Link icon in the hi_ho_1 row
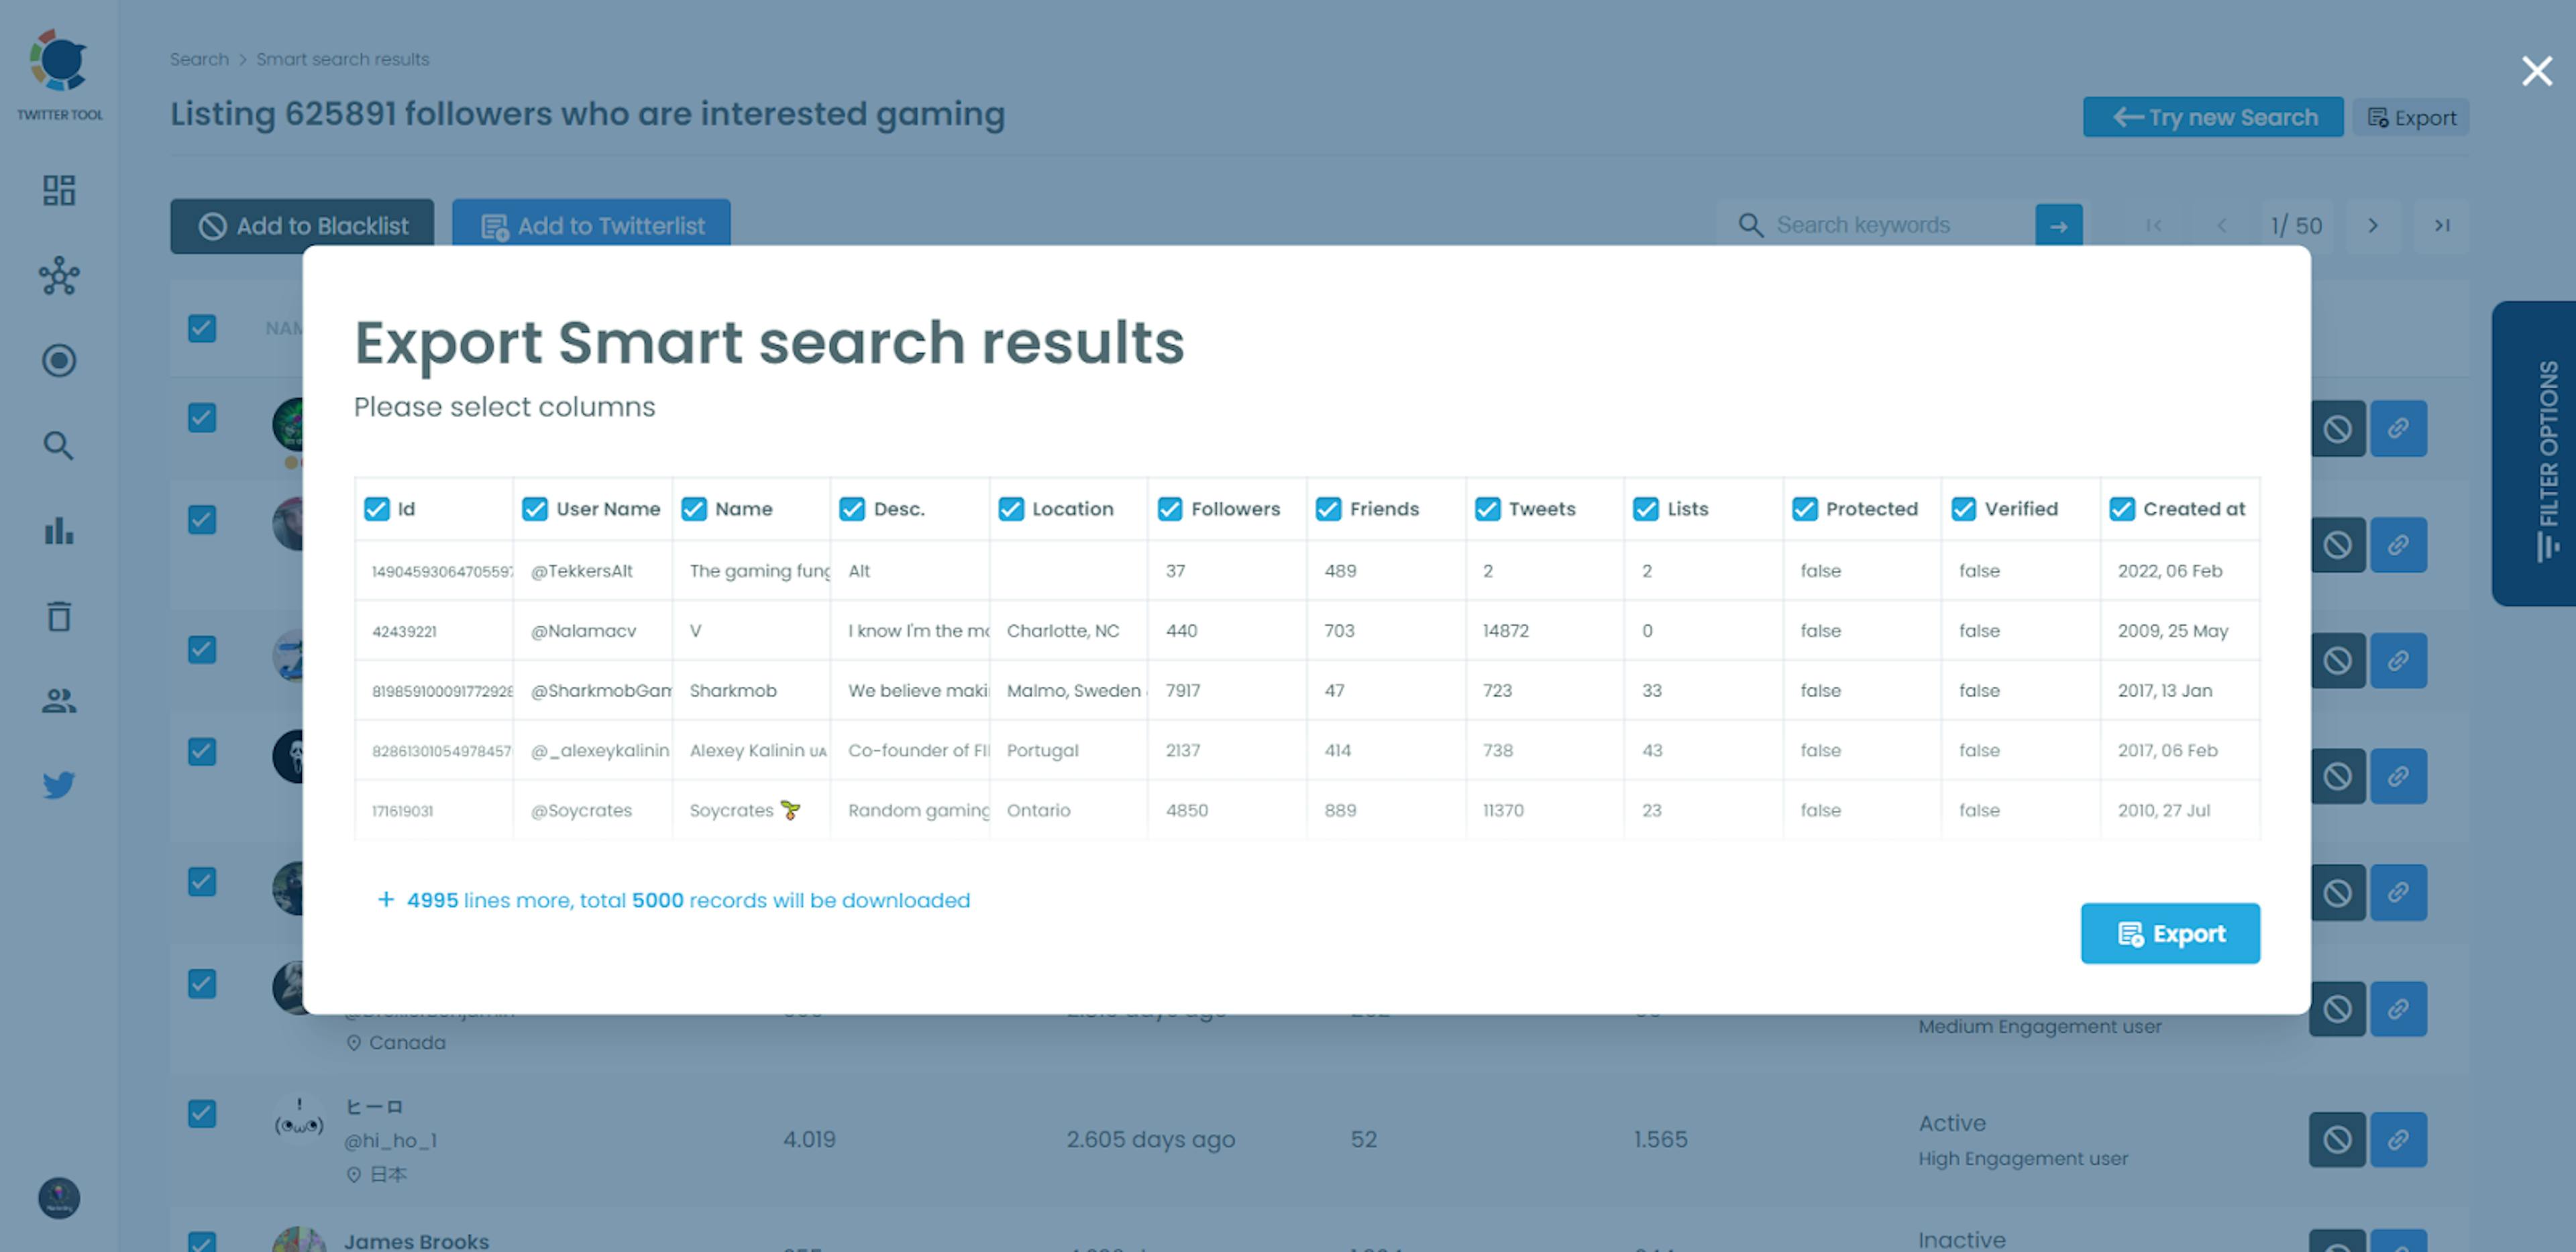 tap(2398, 1140)
